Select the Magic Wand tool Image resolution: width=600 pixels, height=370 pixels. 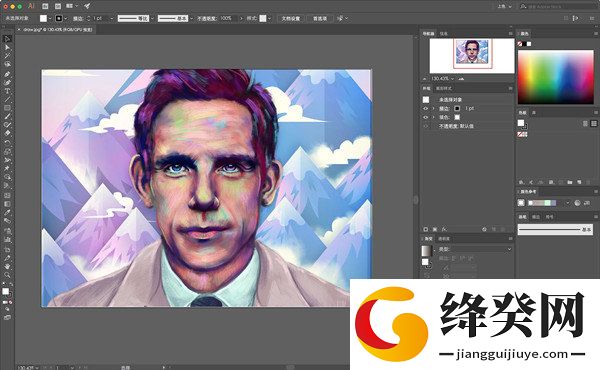click(x=7, y=56)
